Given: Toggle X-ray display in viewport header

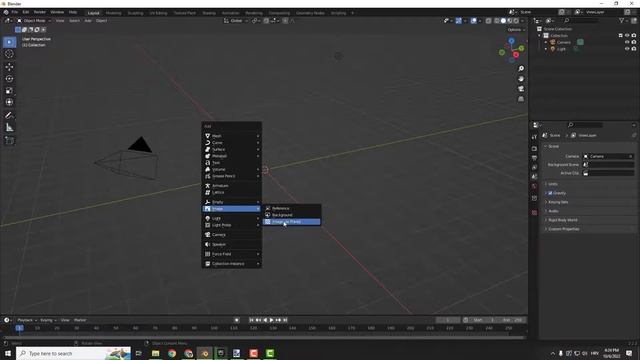Looking at the screenshot, I should [x=488, y=21].
